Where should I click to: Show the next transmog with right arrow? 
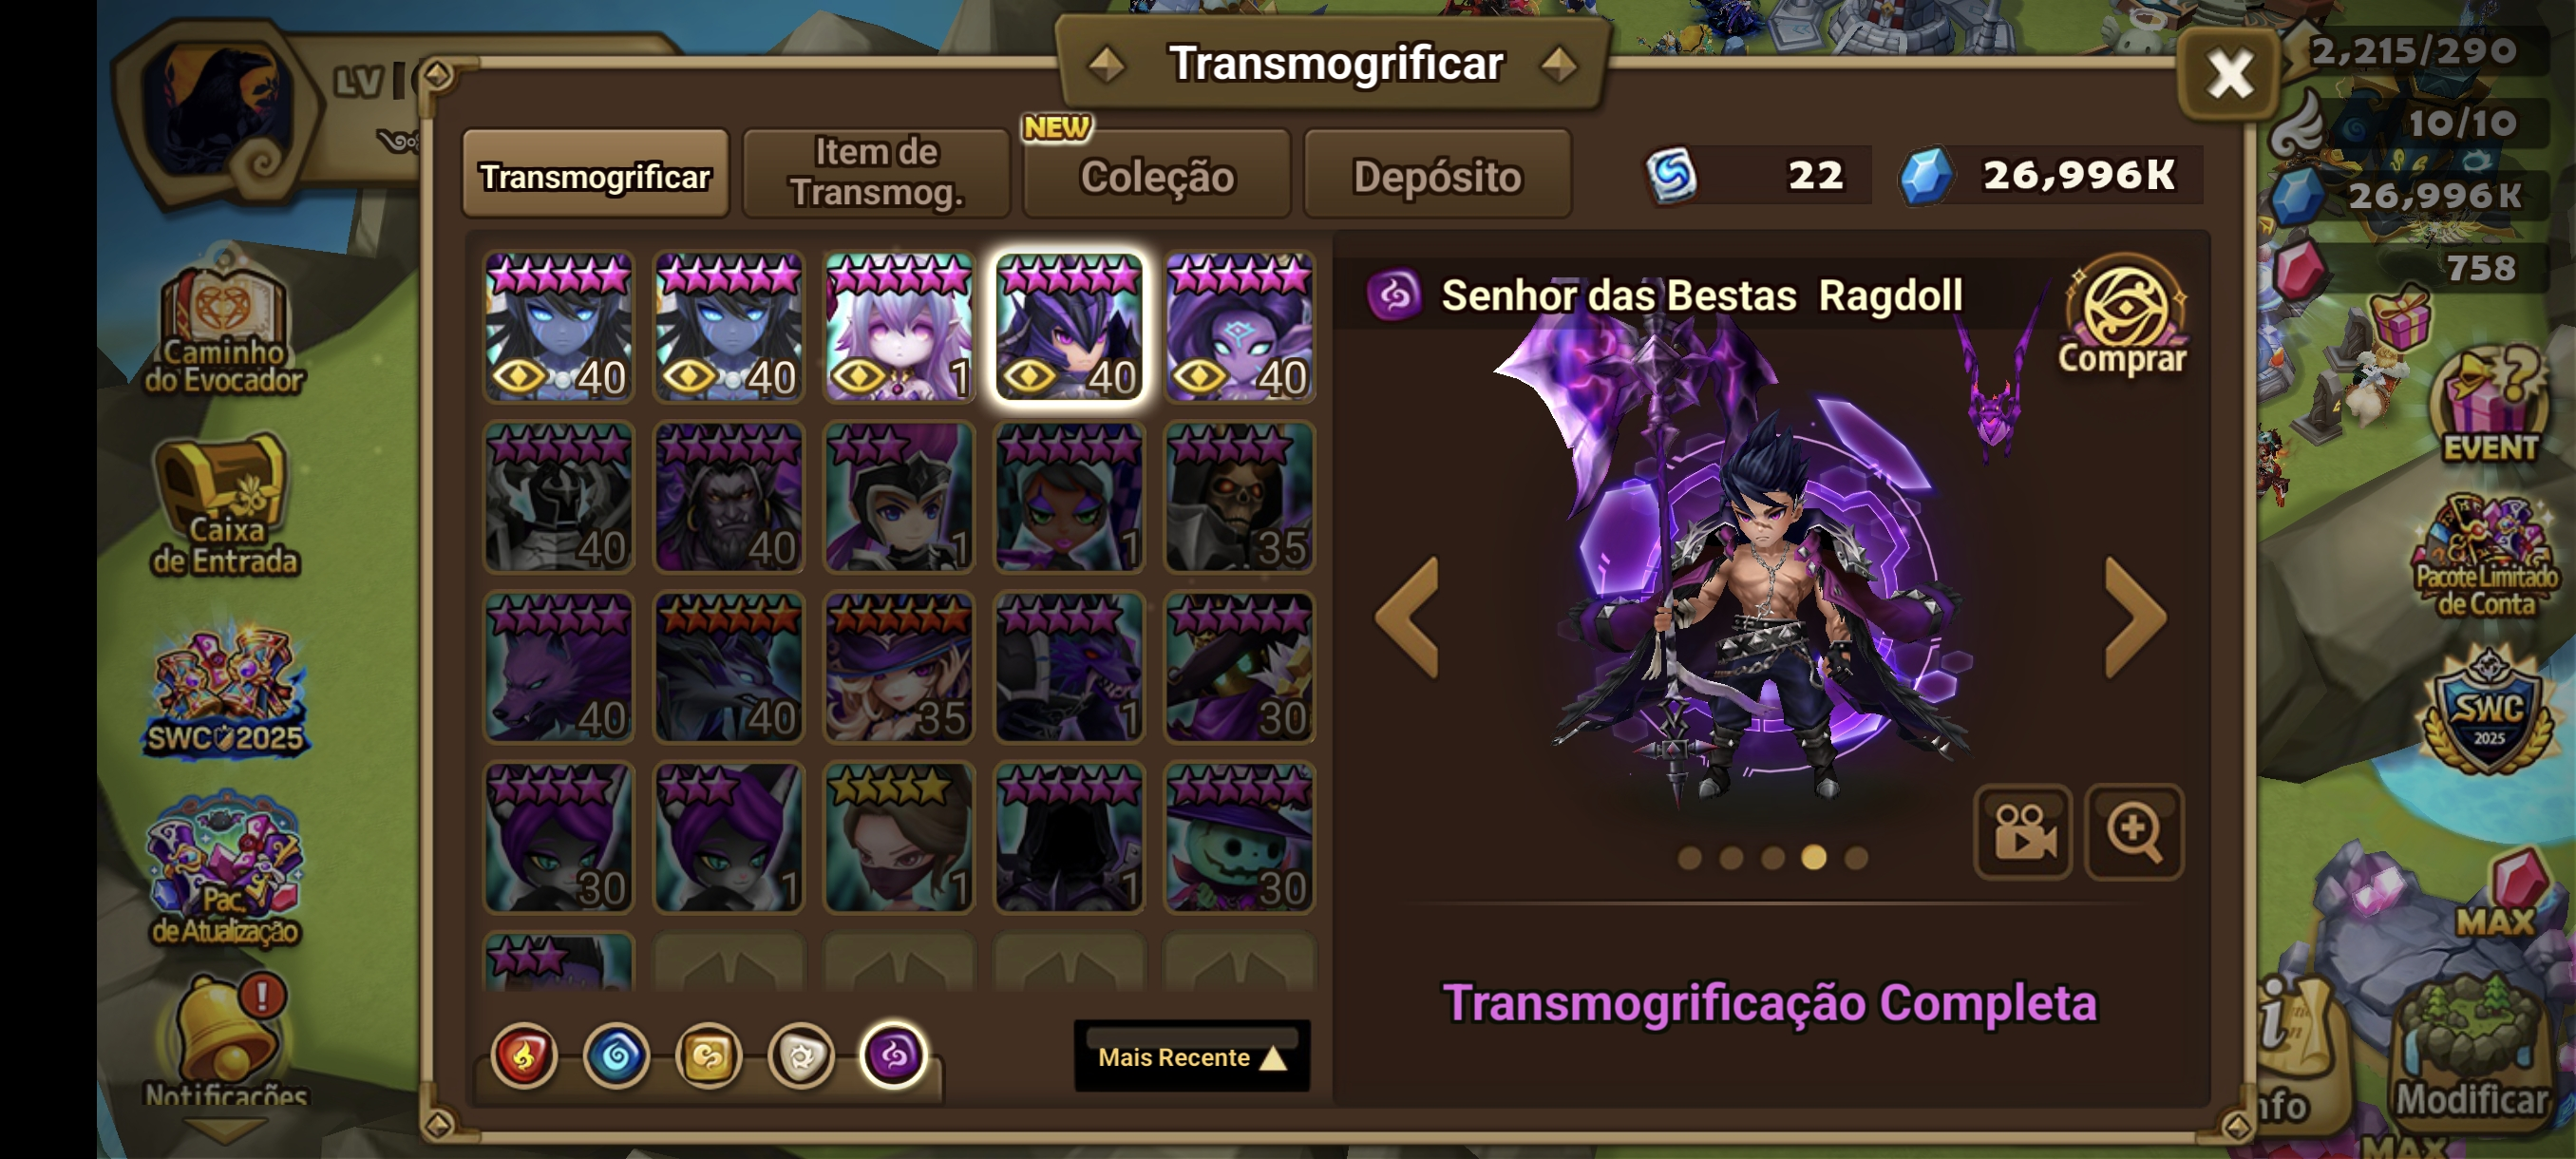pyautogui.click(x=2135, y=617)
